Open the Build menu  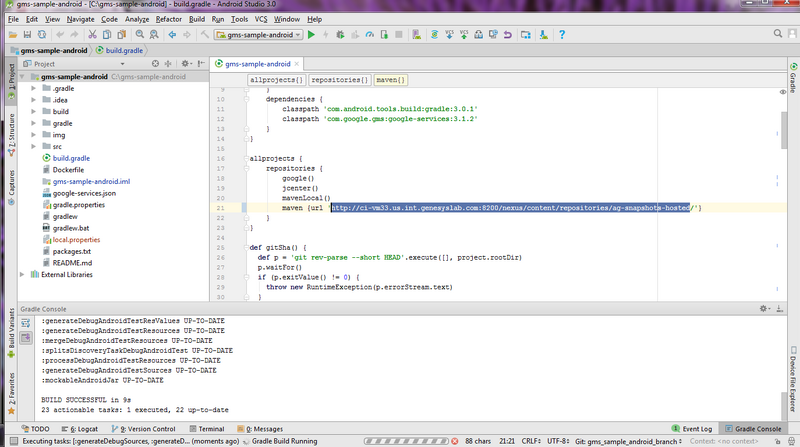click(x=197, y=19)
